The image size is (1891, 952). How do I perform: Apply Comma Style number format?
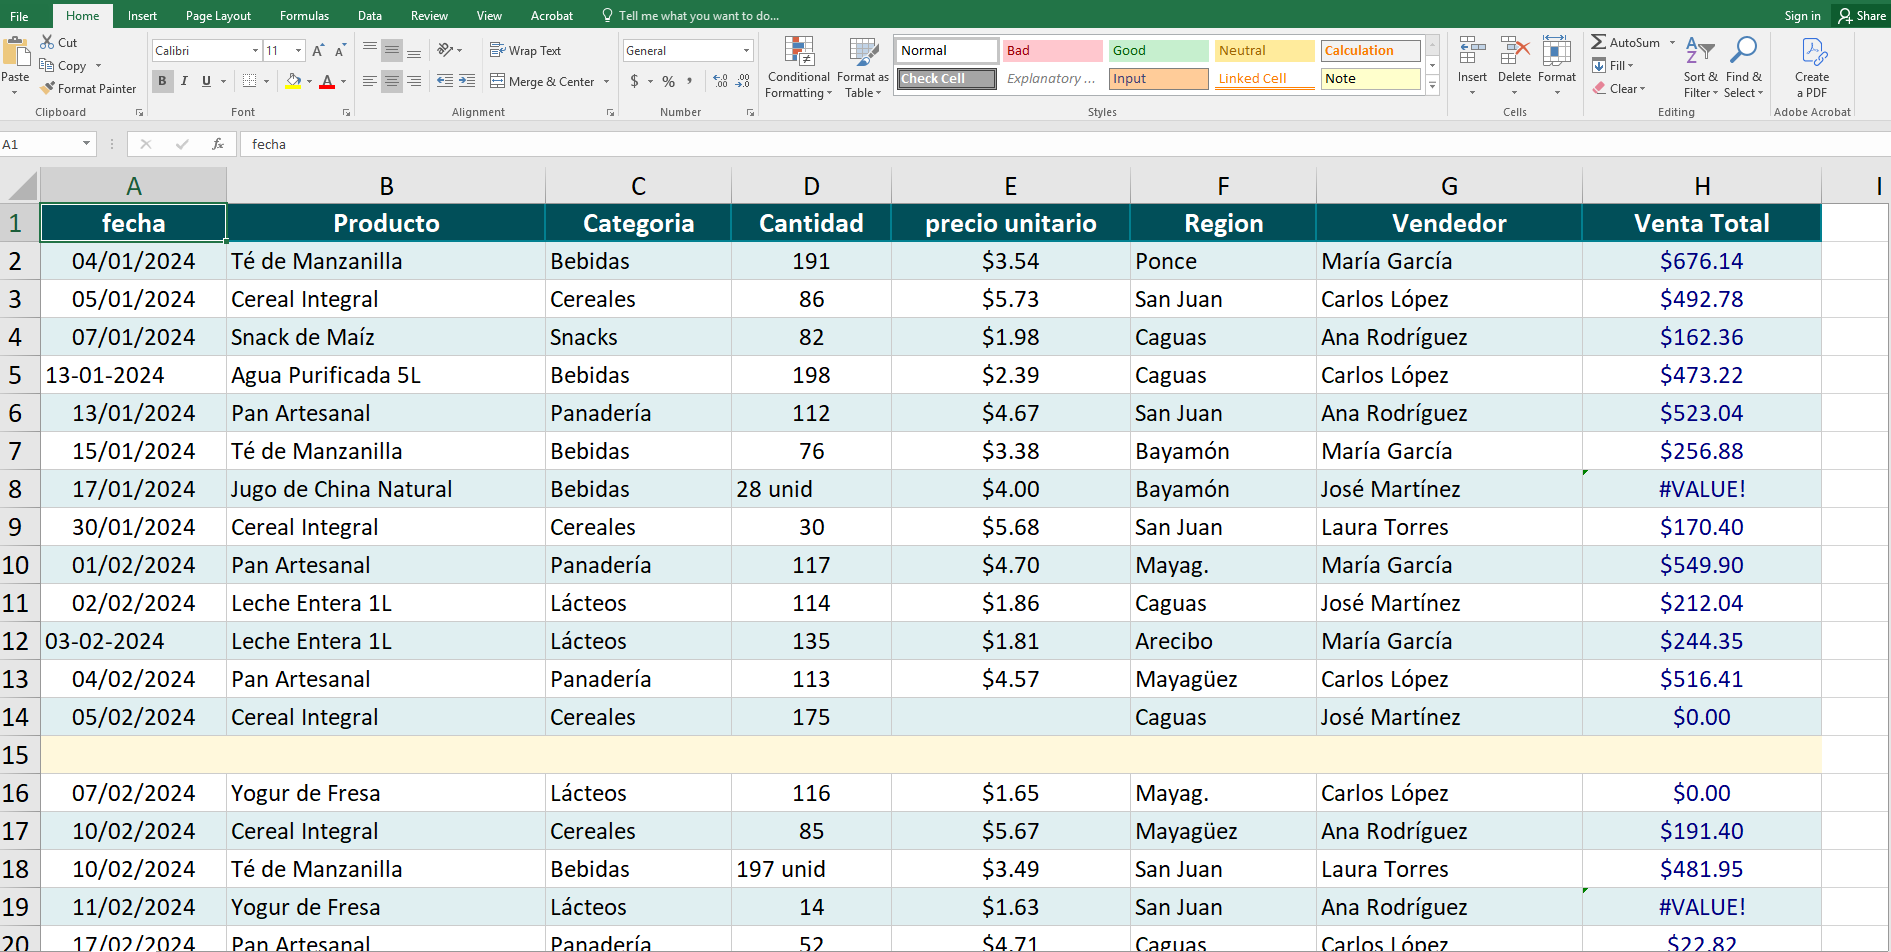coord(690,81)
